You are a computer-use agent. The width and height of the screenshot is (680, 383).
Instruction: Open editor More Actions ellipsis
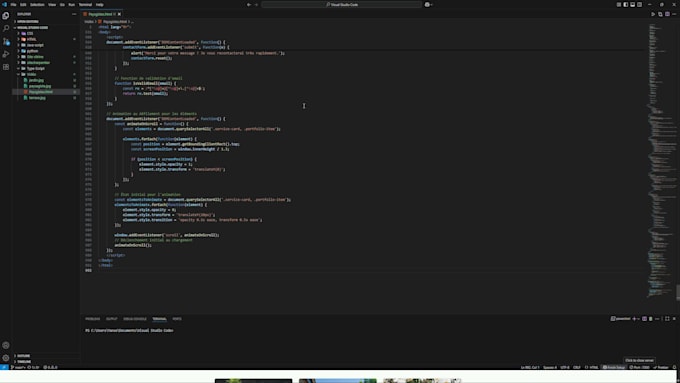point(674,14)
